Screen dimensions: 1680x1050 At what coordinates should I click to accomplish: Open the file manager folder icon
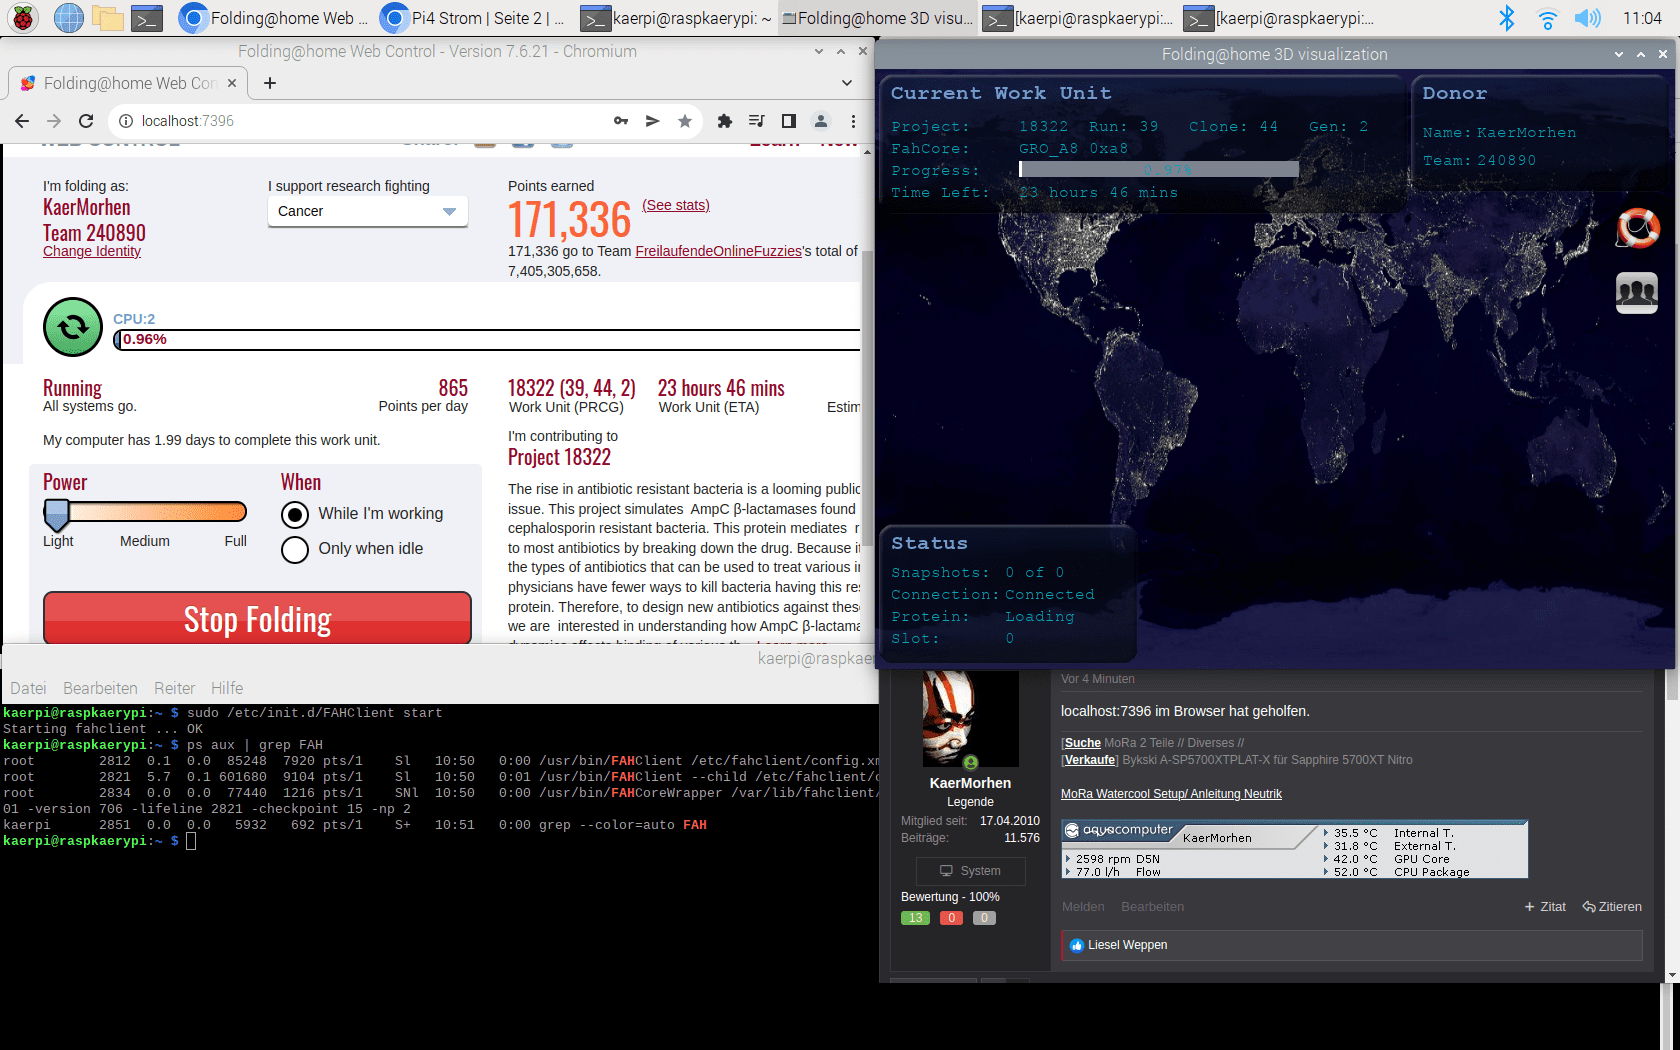(108, 17)
